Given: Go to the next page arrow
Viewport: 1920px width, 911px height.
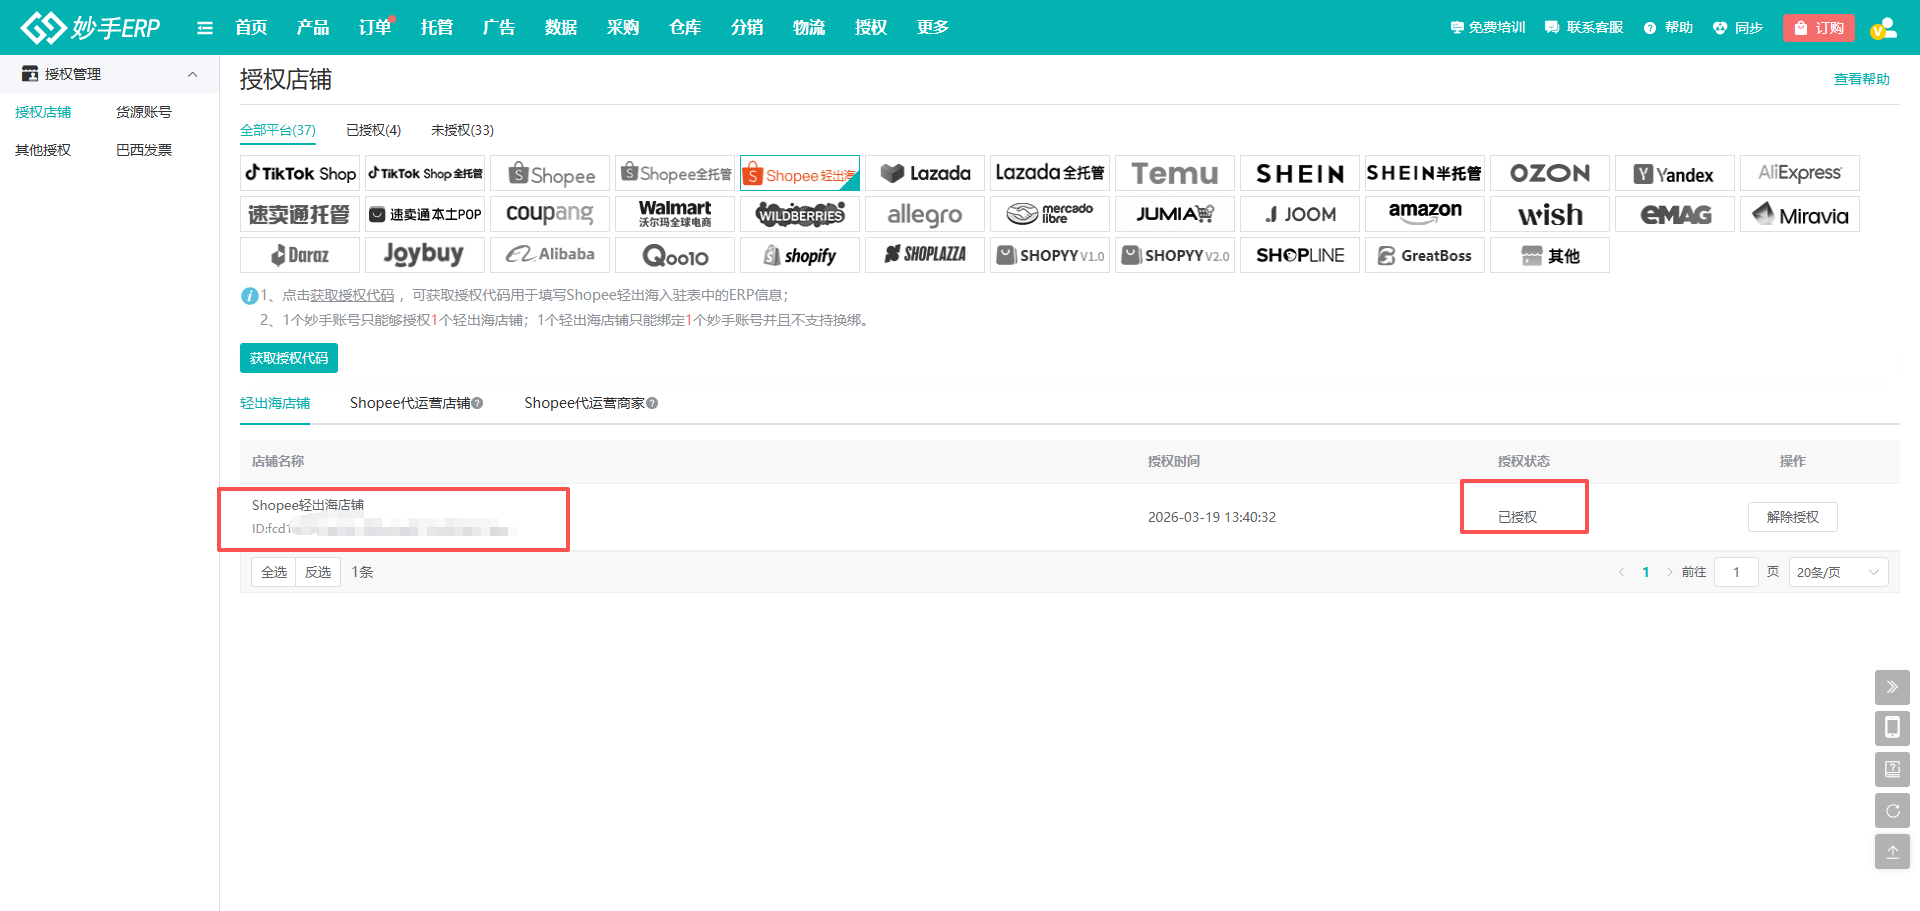Looking at the screenshot, I should [x=1669, y=572].
